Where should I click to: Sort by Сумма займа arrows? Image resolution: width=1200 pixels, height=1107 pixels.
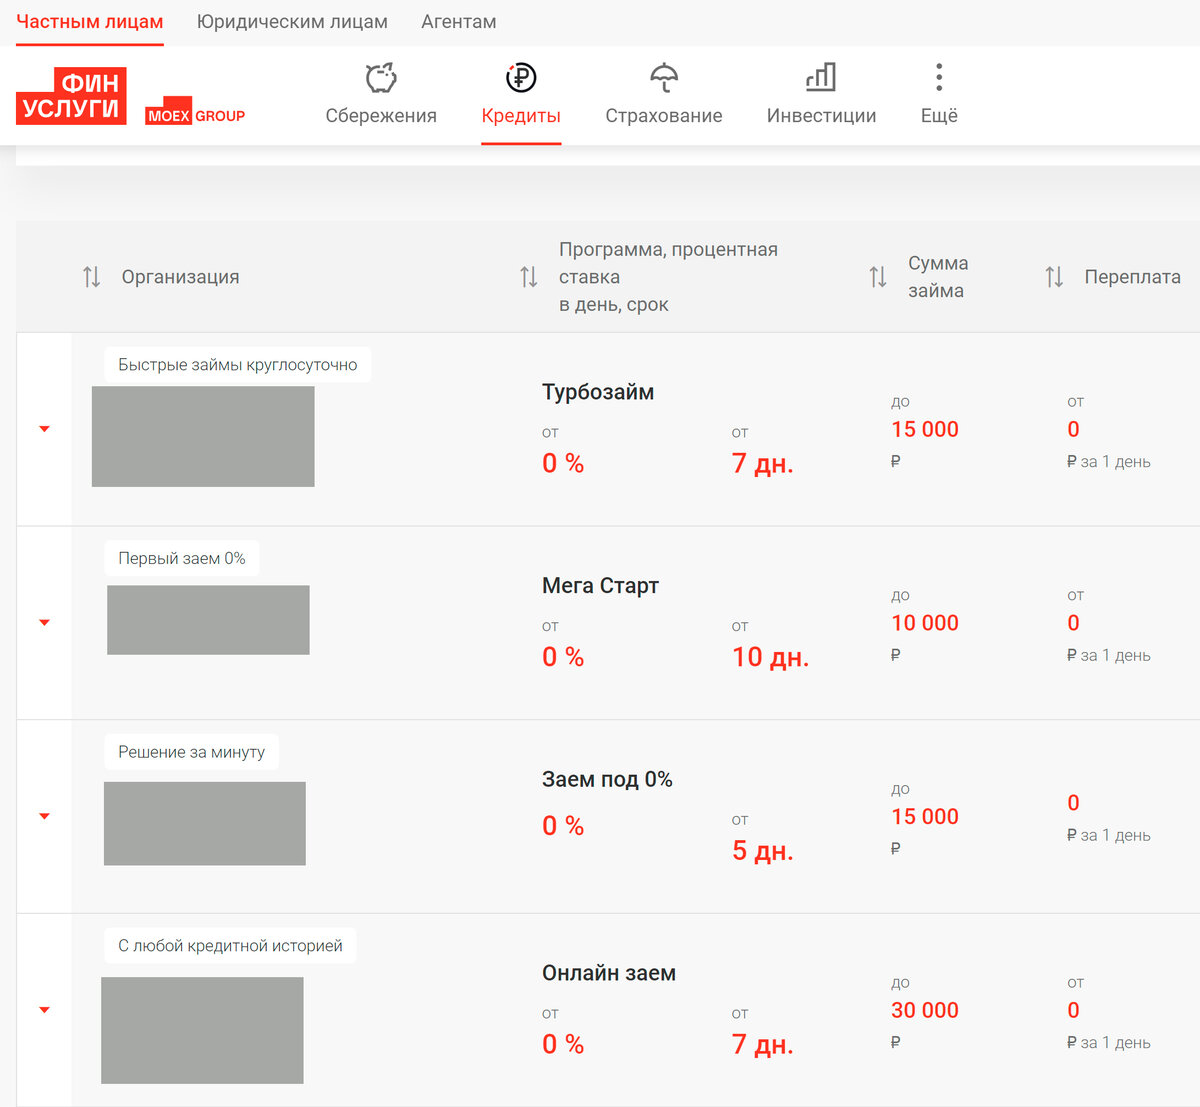click(878, 277)
